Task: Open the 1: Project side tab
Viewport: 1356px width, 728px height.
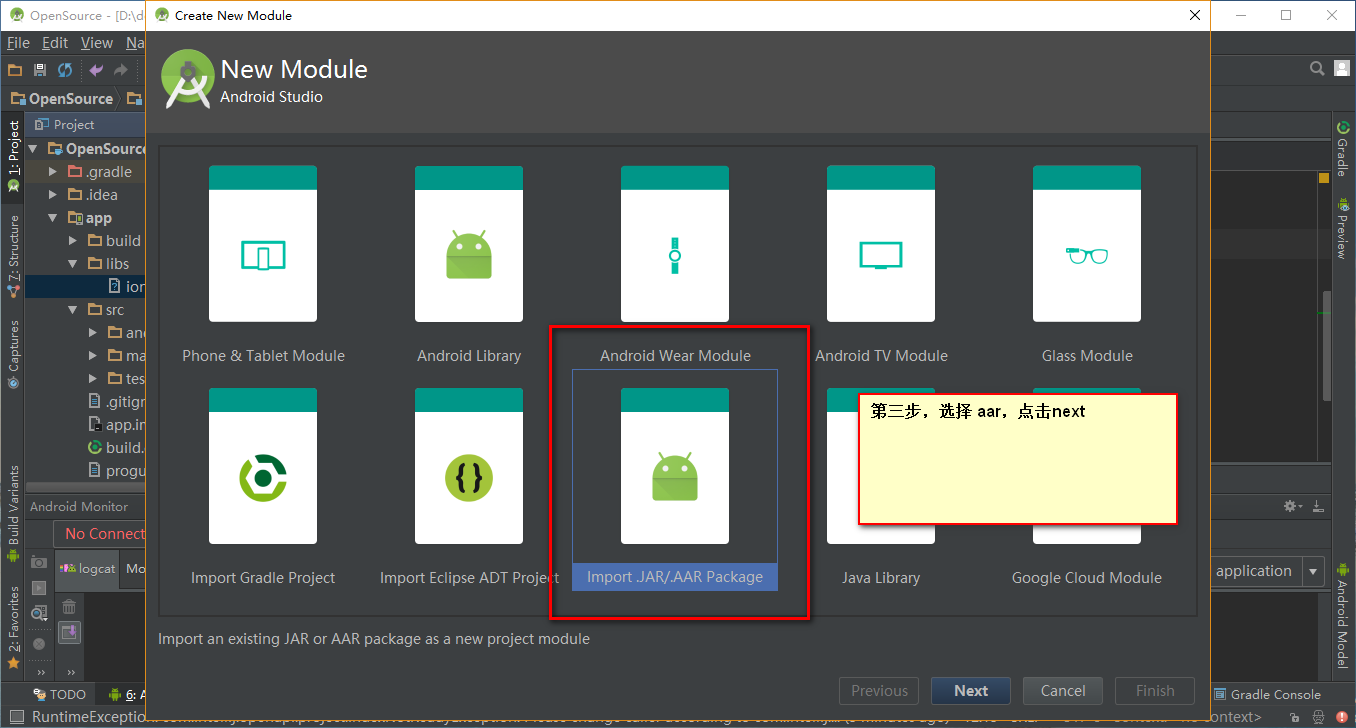Action: click(13, 156)
